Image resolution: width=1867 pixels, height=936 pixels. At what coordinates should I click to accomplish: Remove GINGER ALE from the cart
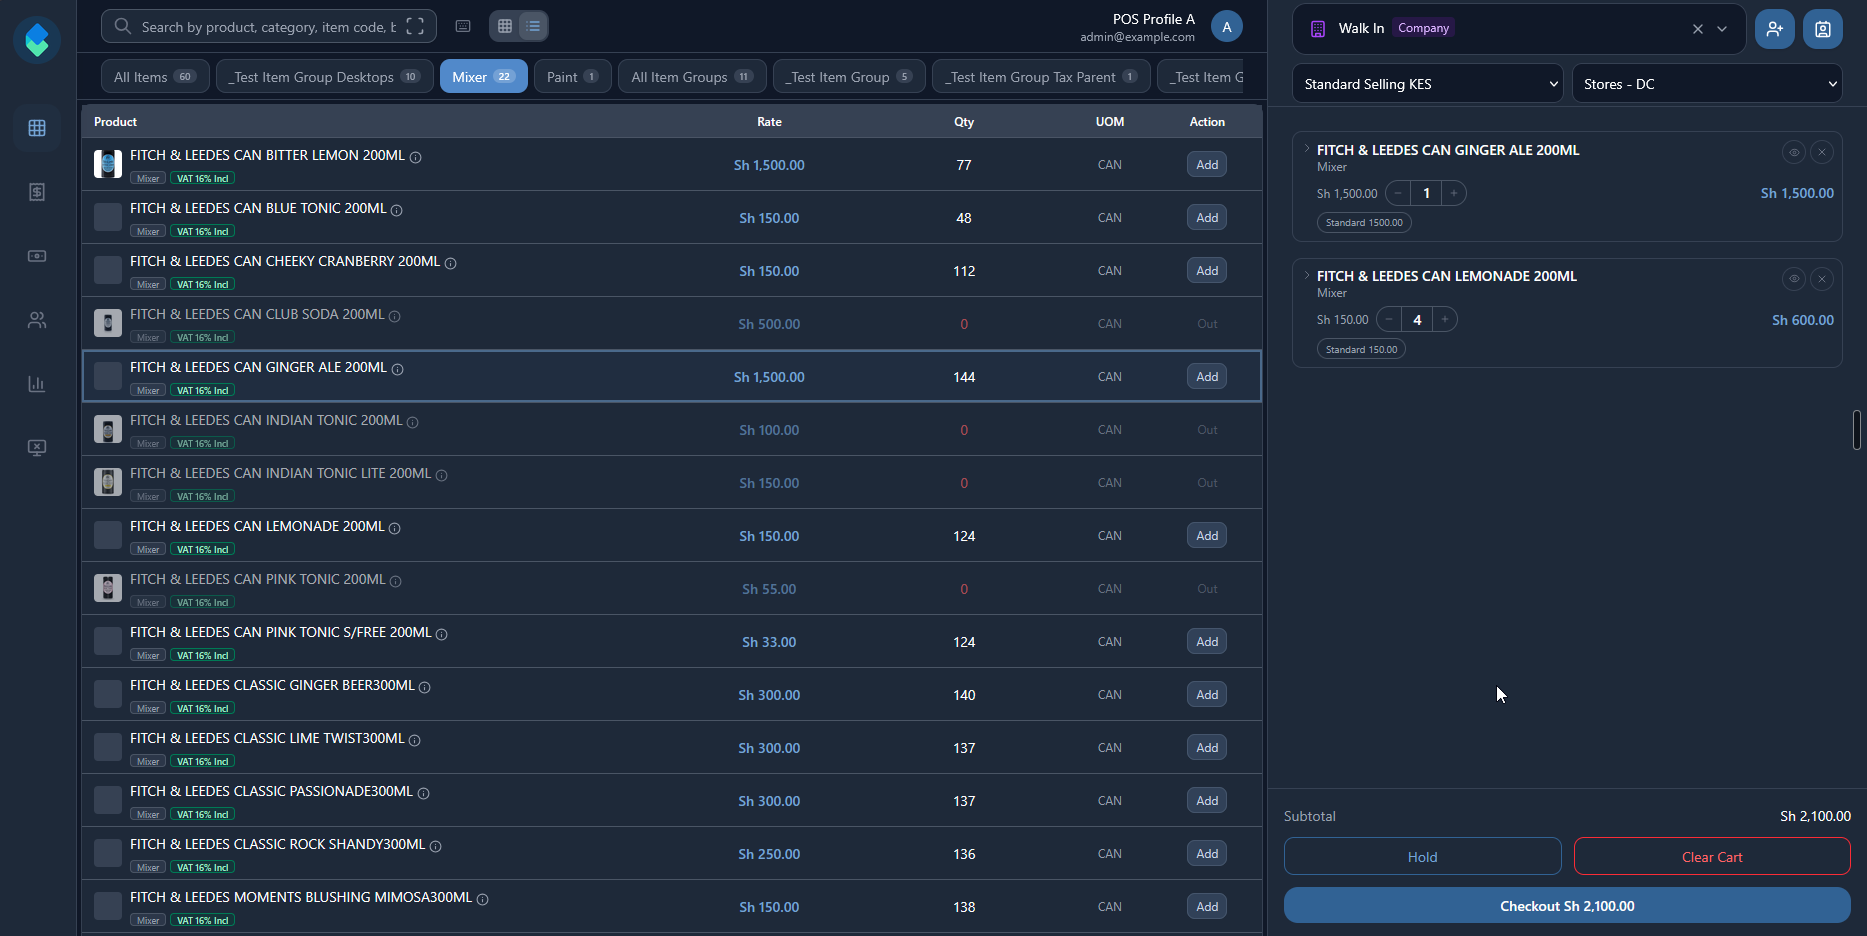[x=1822, y=152]
